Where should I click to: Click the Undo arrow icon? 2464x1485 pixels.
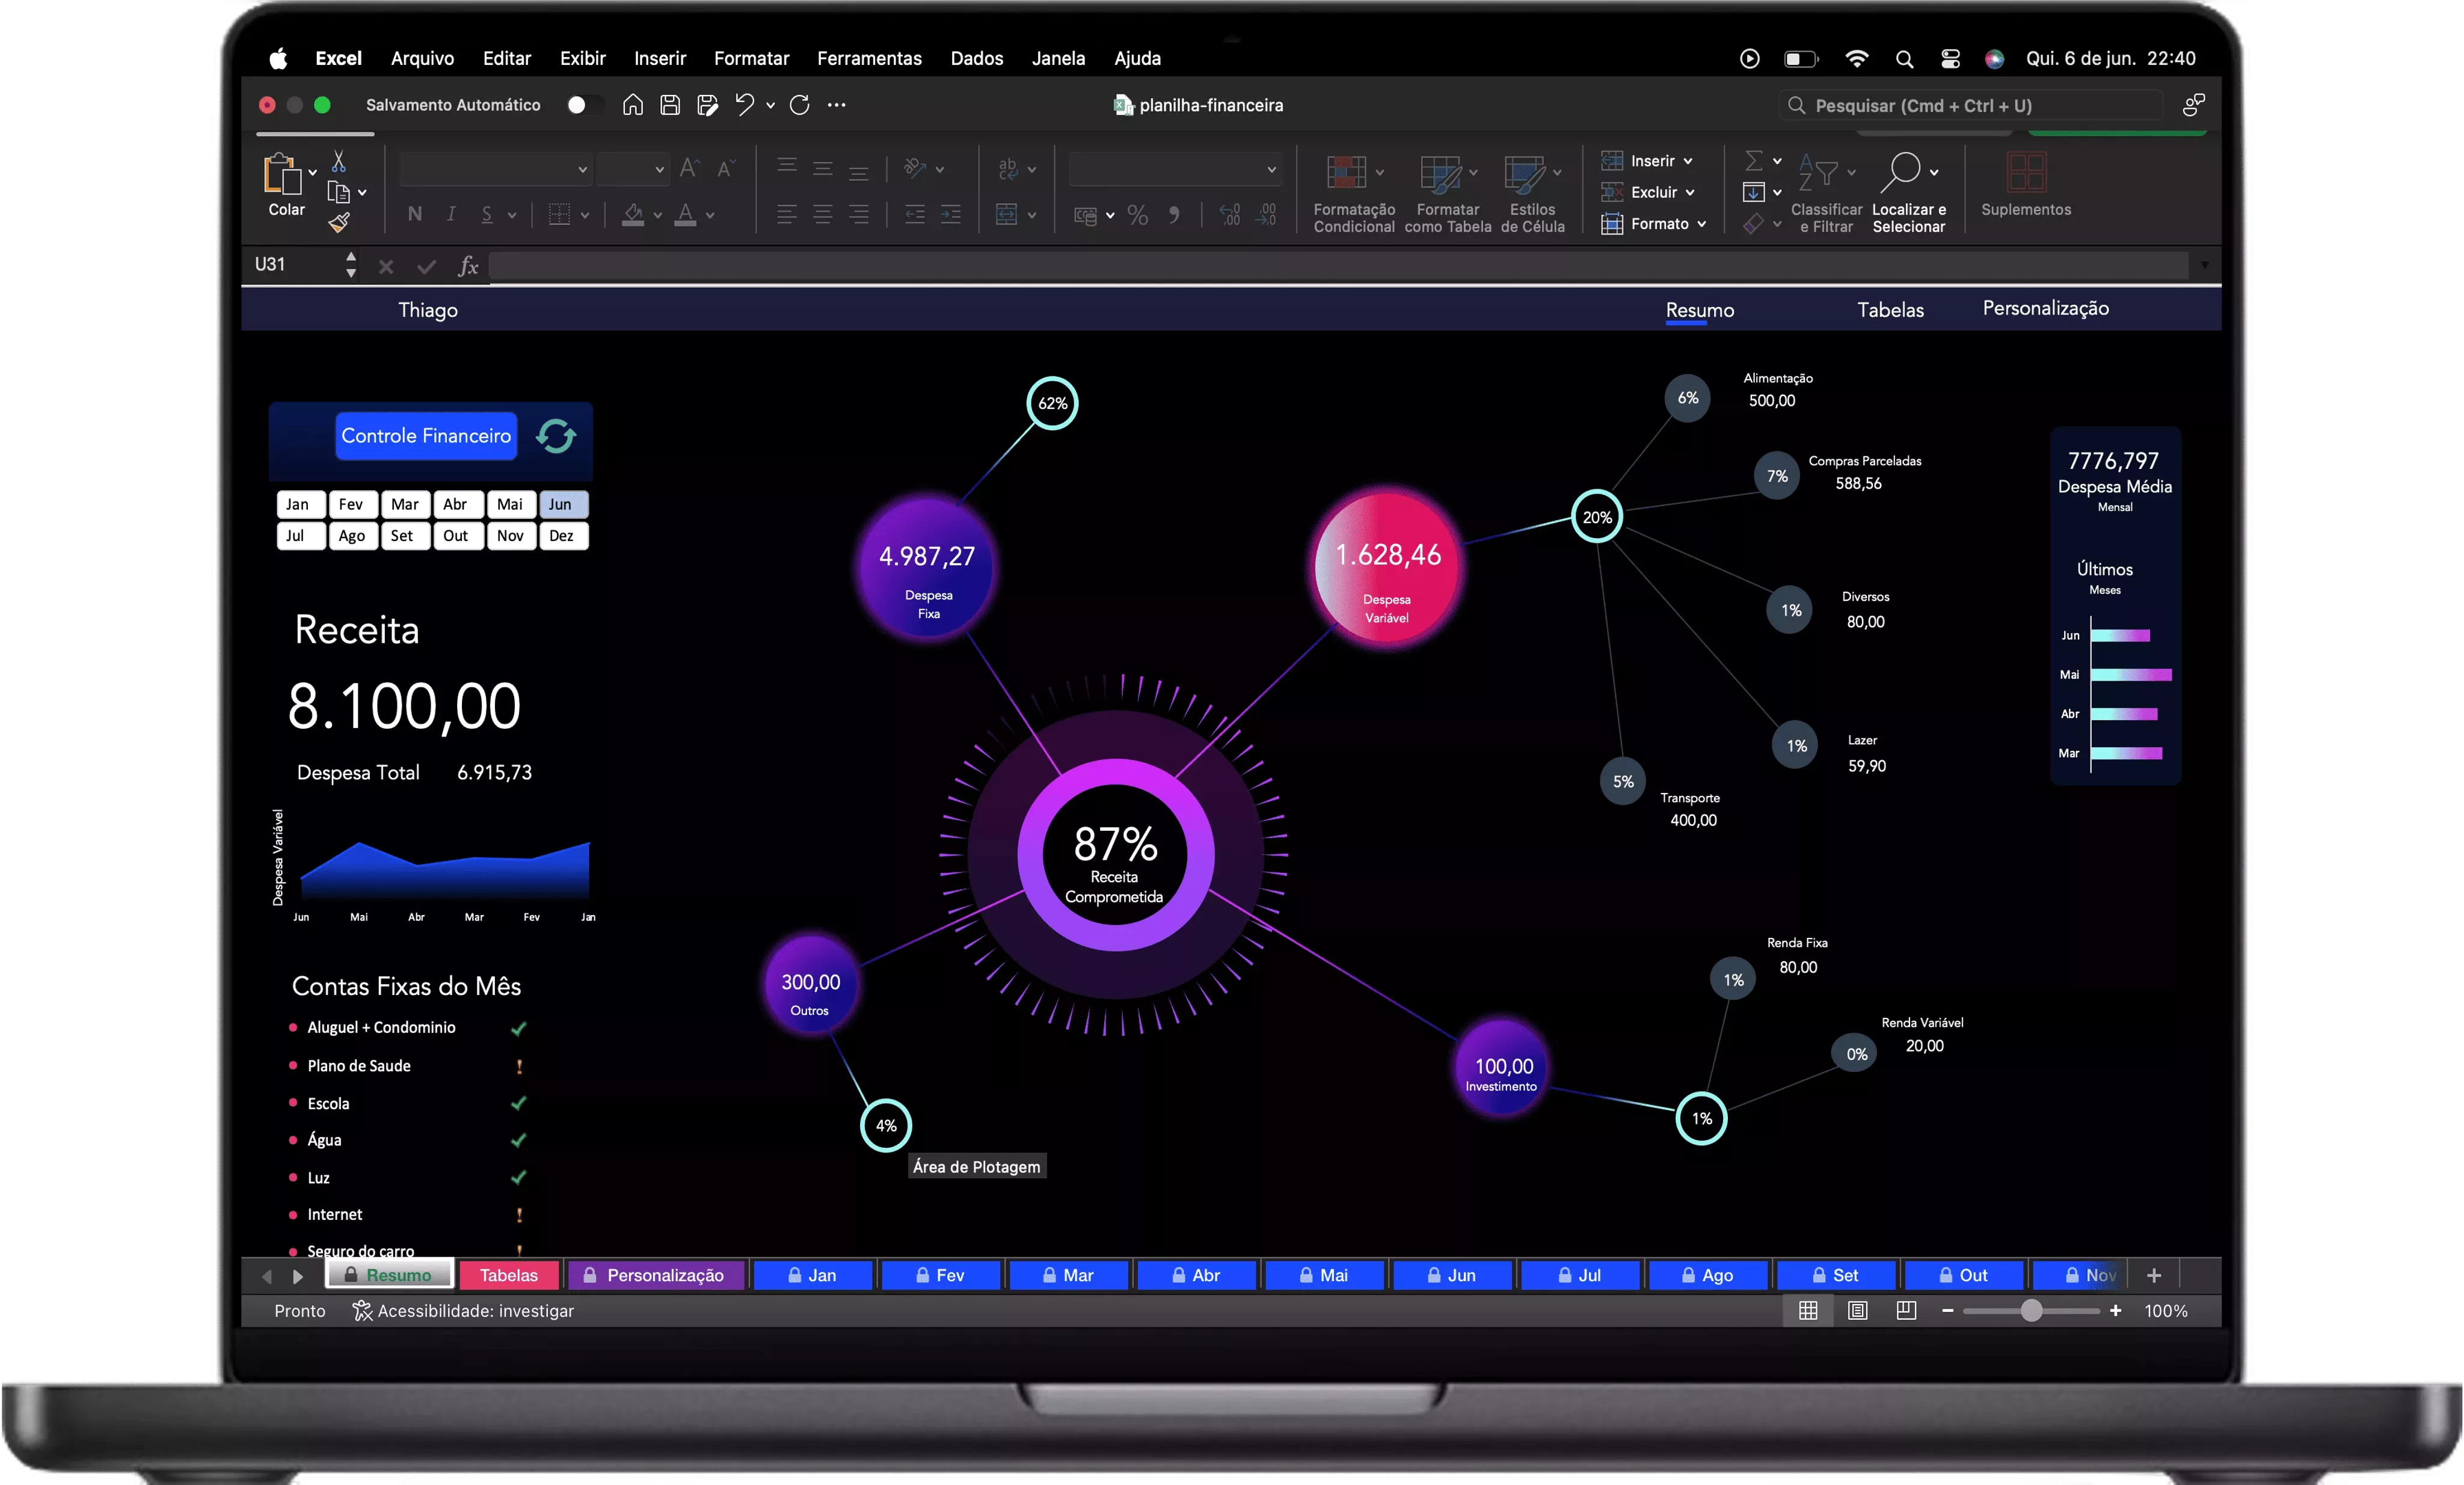point(744,105)
